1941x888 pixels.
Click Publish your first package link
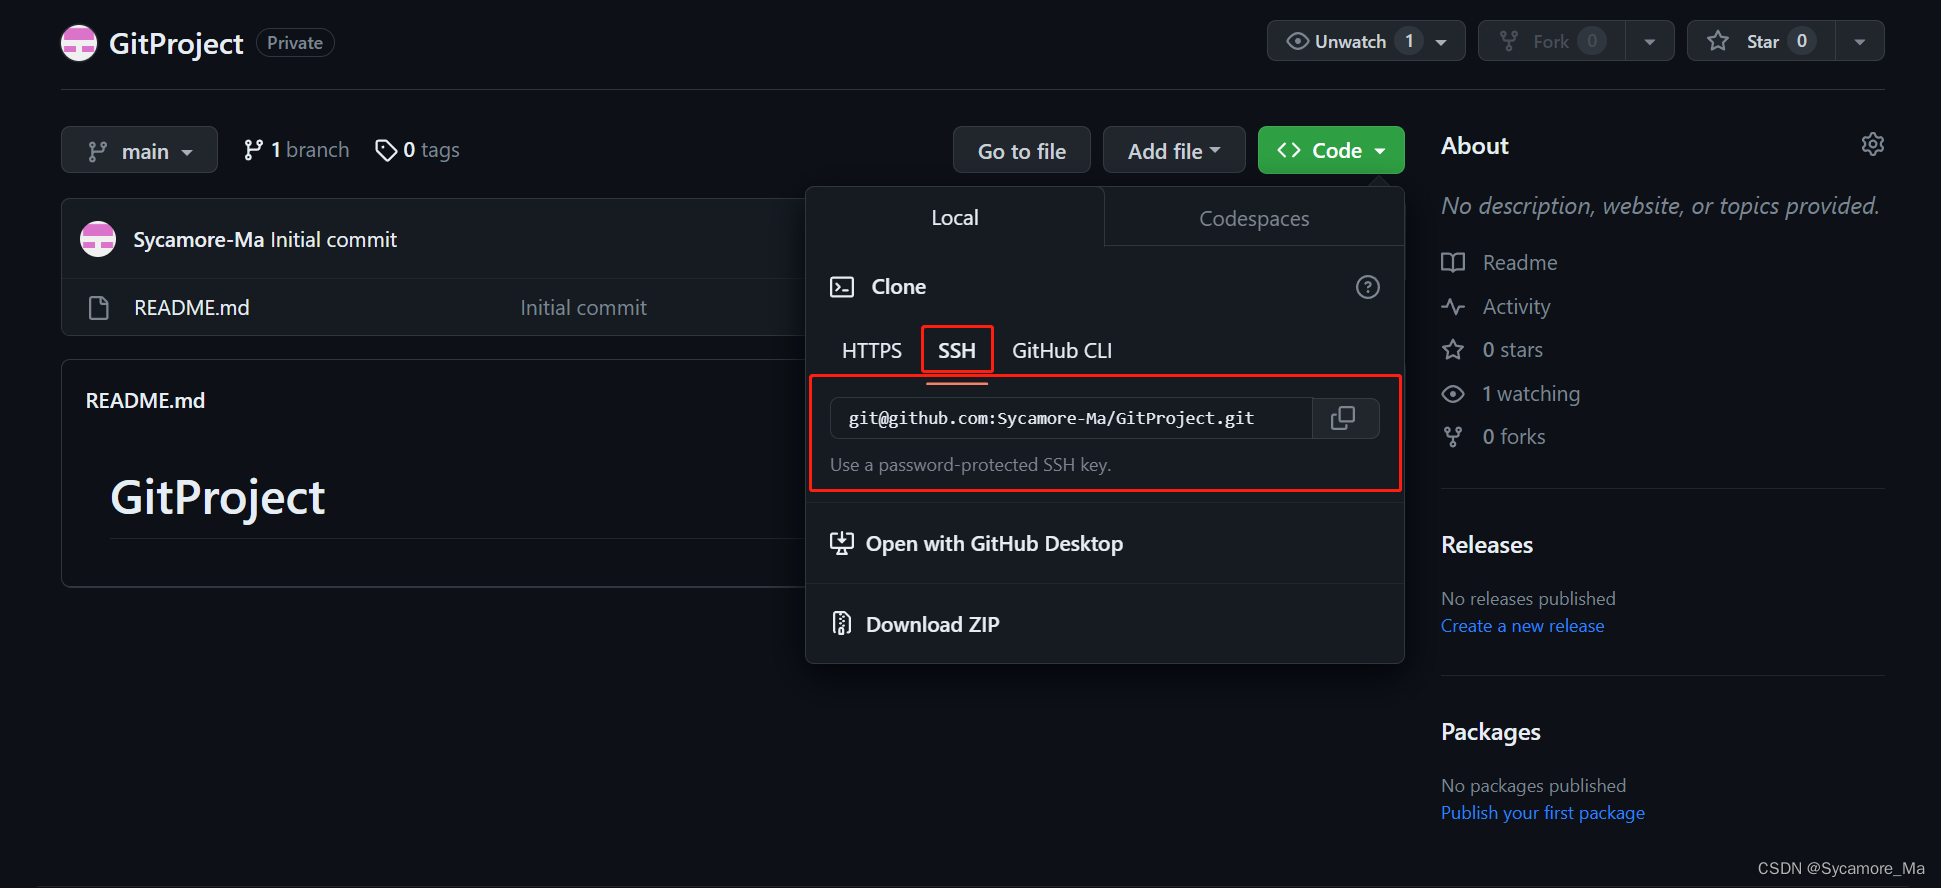point(1542,812)
